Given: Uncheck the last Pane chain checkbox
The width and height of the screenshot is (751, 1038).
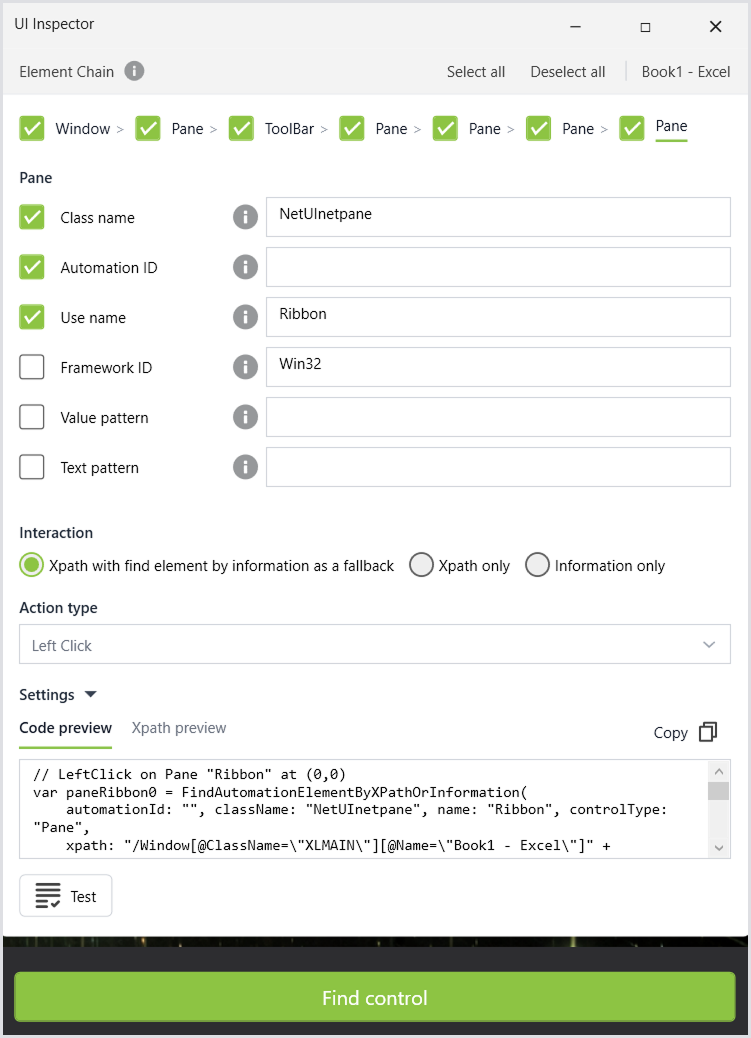Looking at the screenshot, I should pos(632,128).
